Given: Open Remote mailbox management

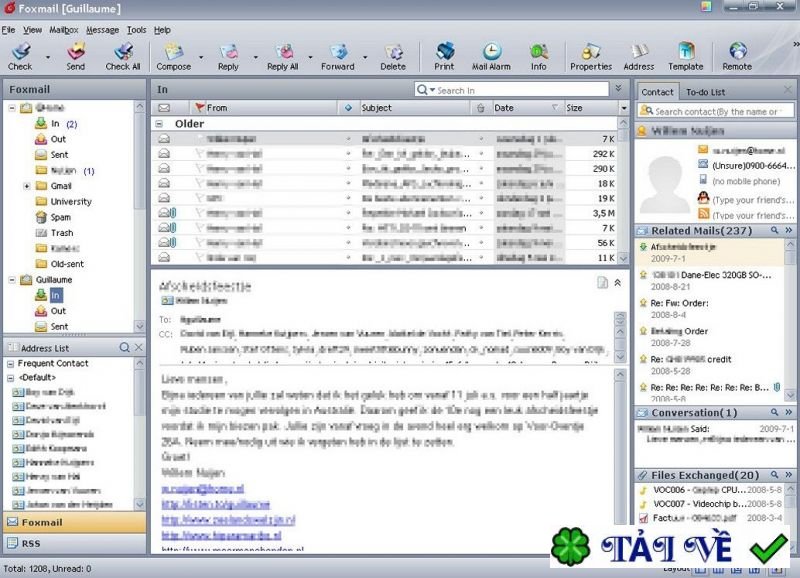Looking at the screenshot, I should [737, 56].
